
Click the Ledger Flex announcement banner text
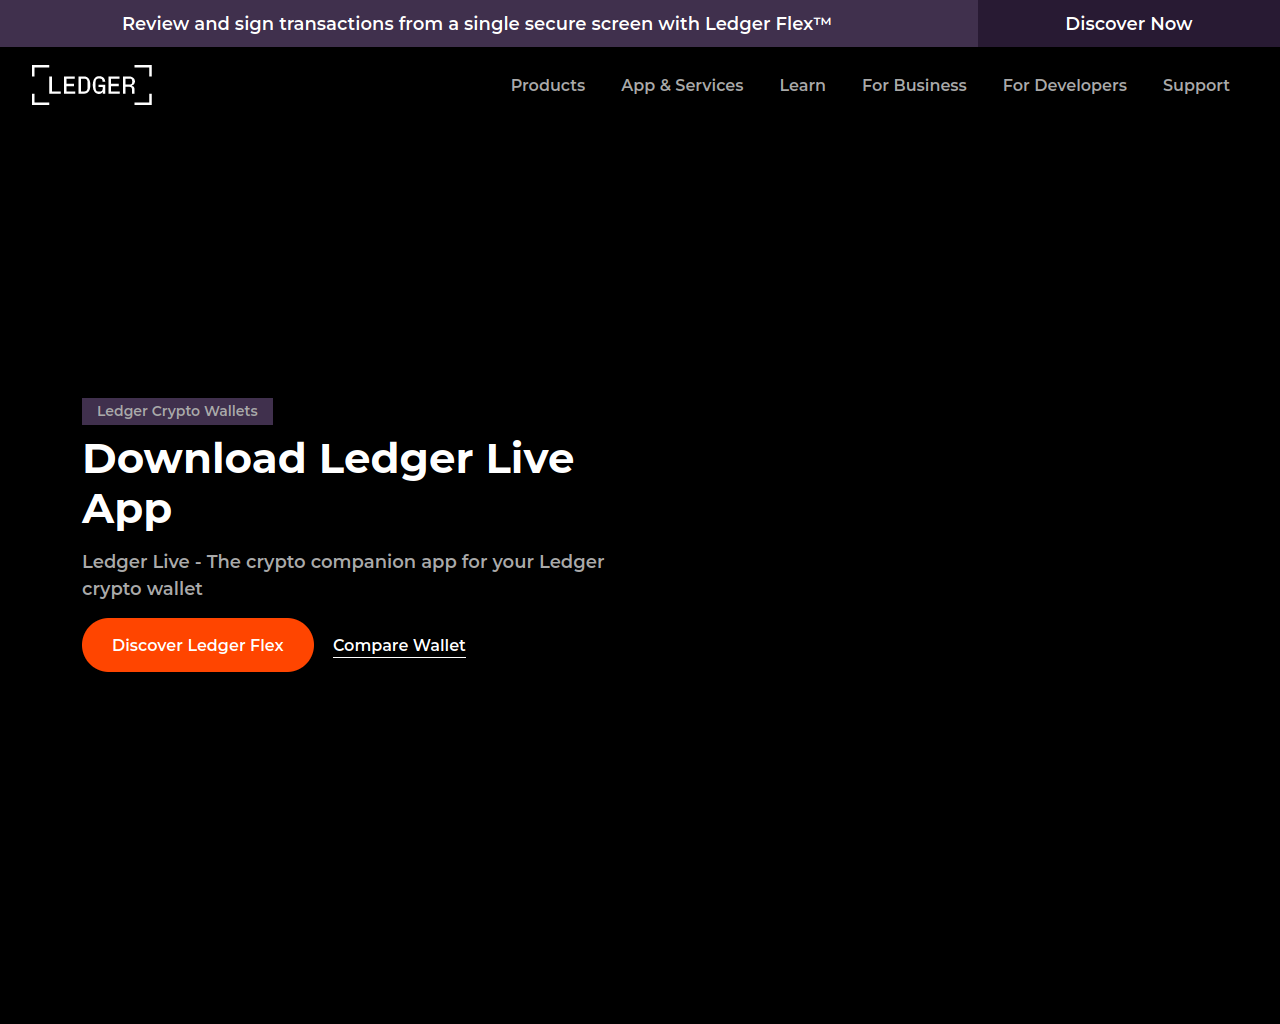click(477, 23)
